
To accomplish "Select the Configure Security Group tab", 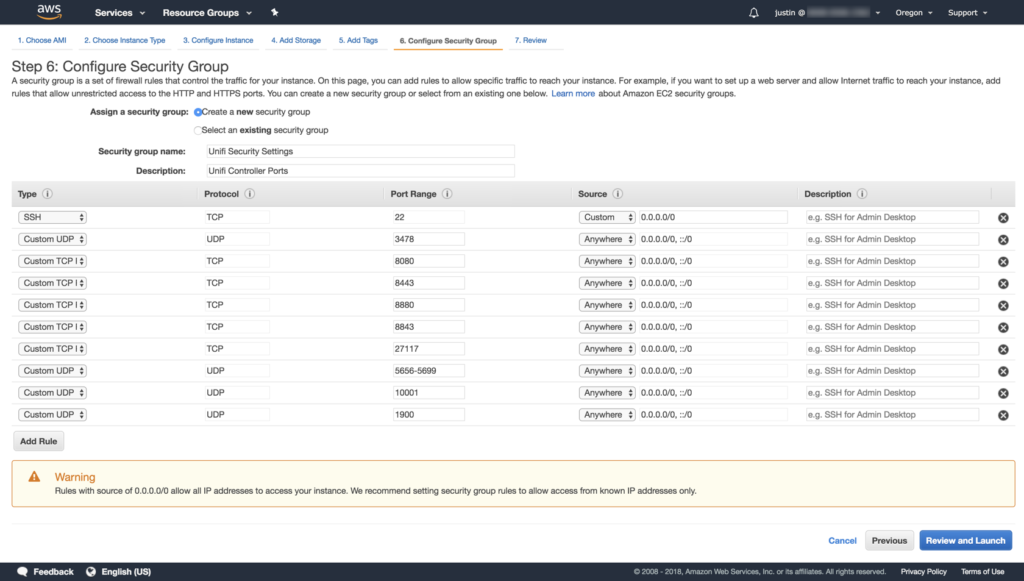I will coord(448,40).
